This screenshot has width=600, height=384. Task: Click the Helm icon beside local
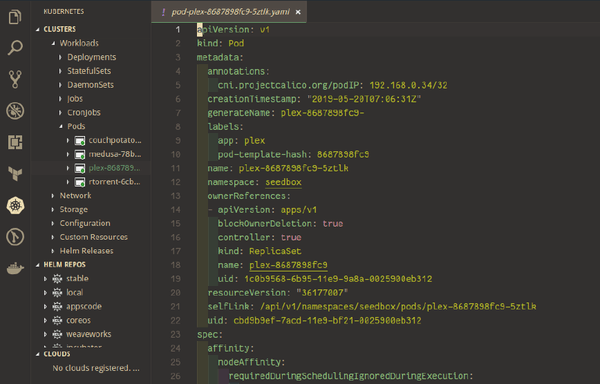point(57,293)
